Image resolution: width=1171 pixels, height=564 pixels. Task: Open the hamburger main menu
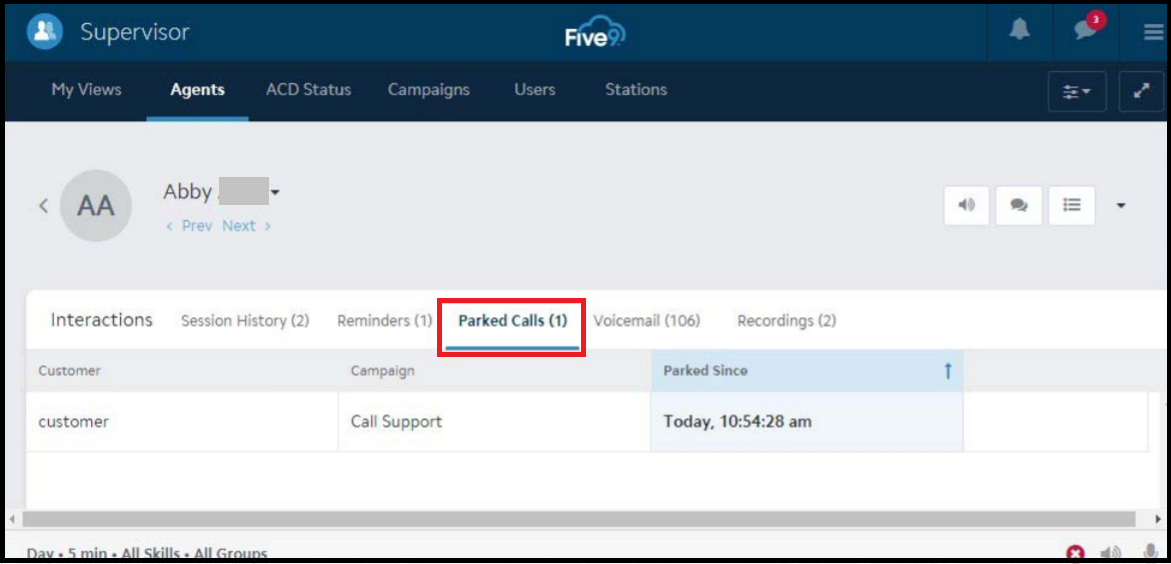point(1154,31)
